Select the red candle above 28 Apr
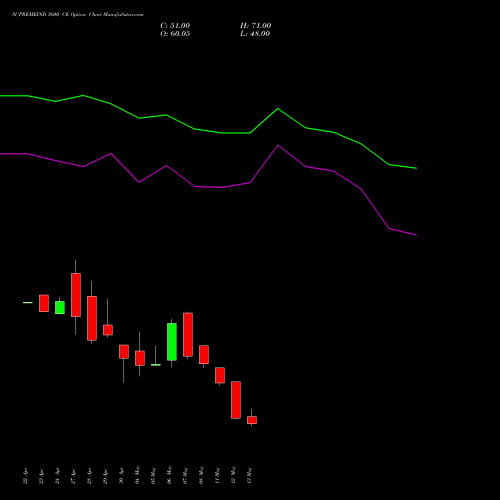This screenshot has height=500, width=500. 92,318
